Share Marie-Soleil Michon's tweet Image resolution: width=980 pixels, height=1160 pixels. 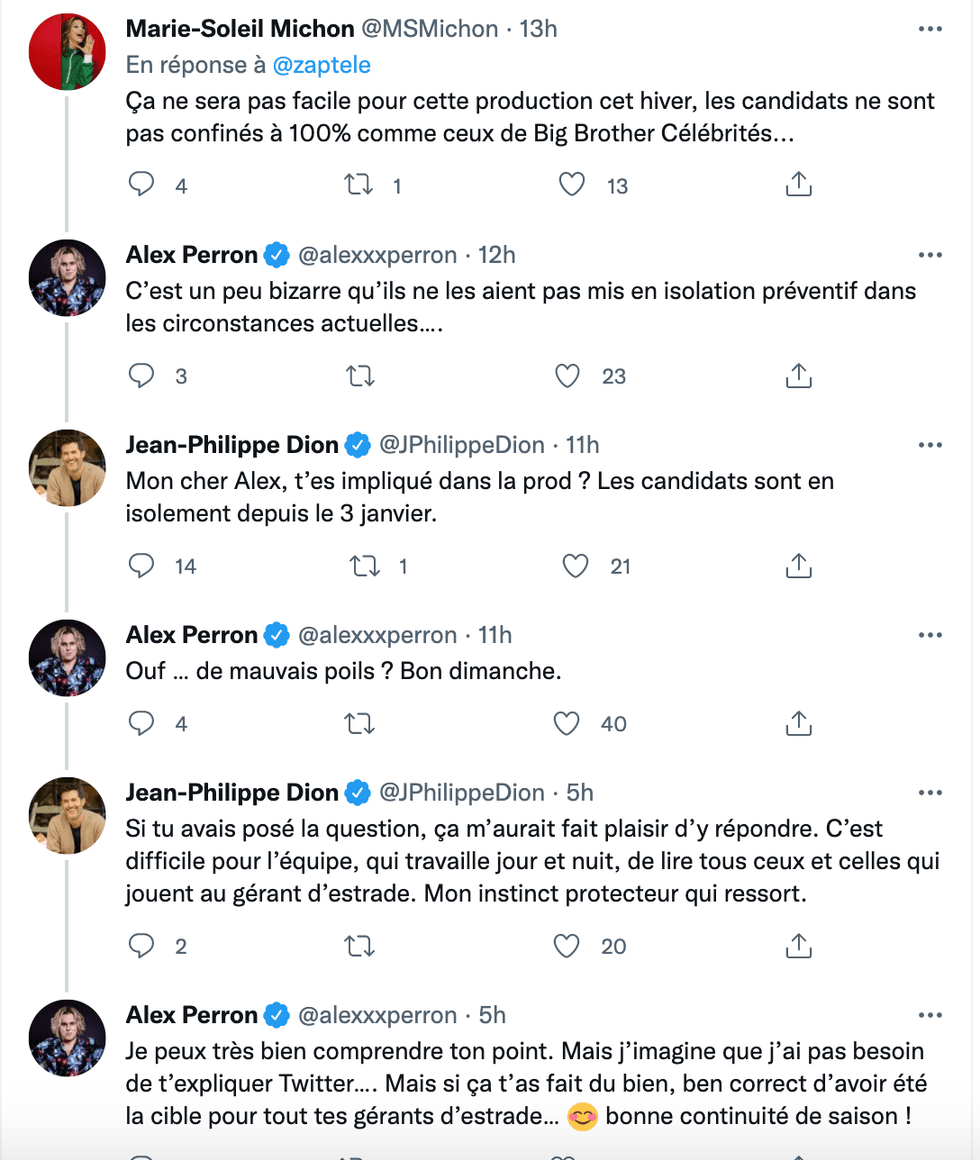(798, 185)
